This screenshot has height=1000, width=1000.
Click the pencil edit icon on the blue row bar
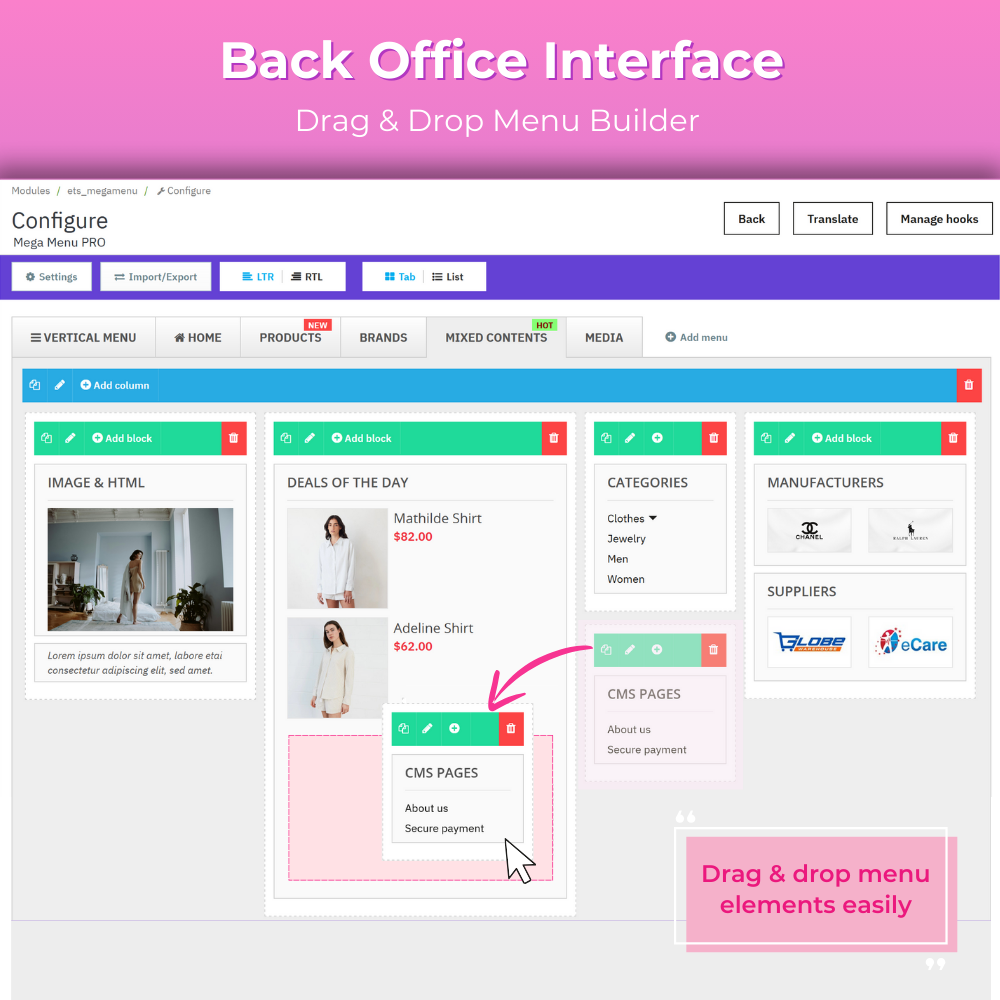[x=60, y=385]
